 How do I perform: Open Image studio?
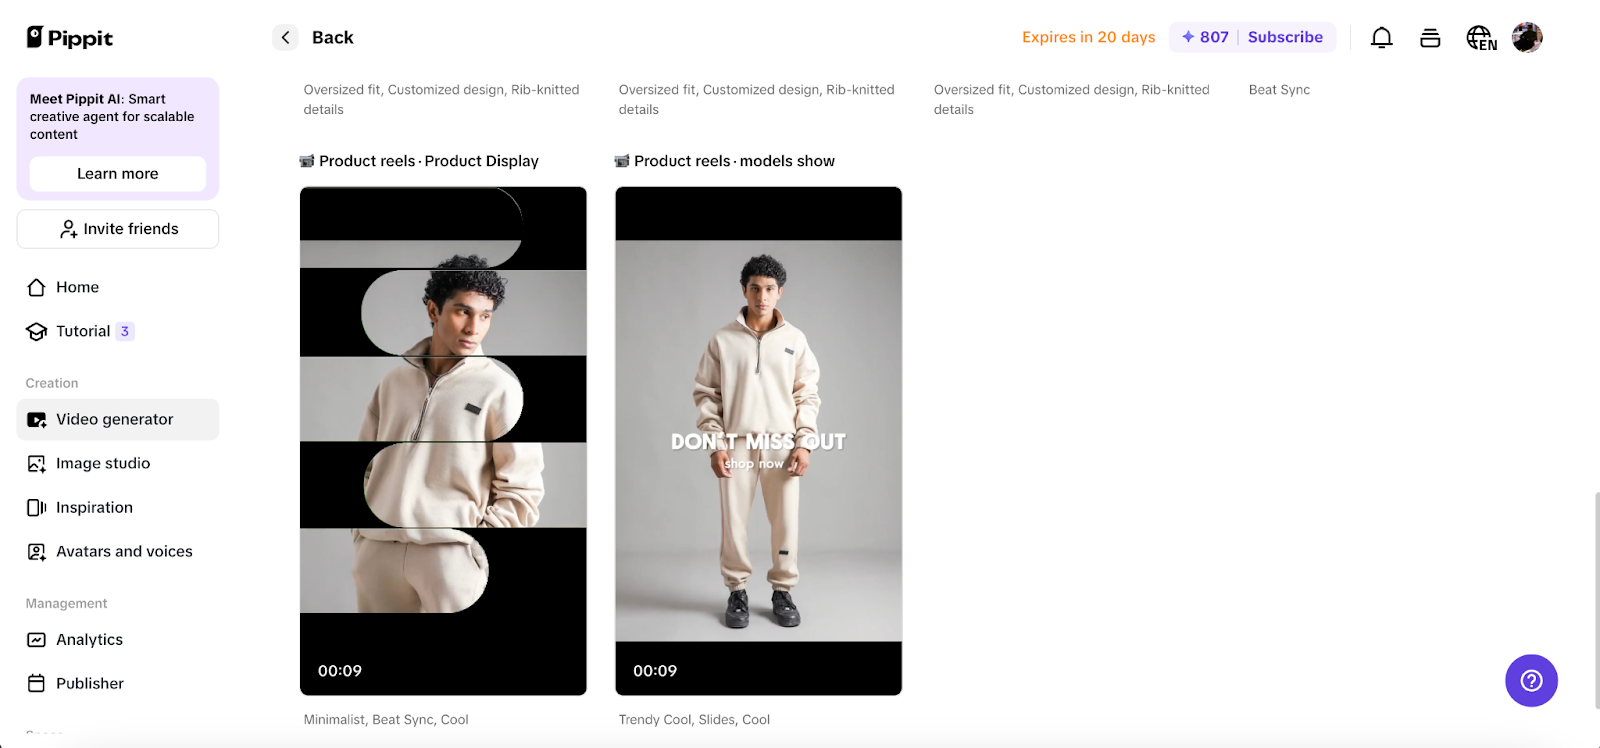pos(103,464)
